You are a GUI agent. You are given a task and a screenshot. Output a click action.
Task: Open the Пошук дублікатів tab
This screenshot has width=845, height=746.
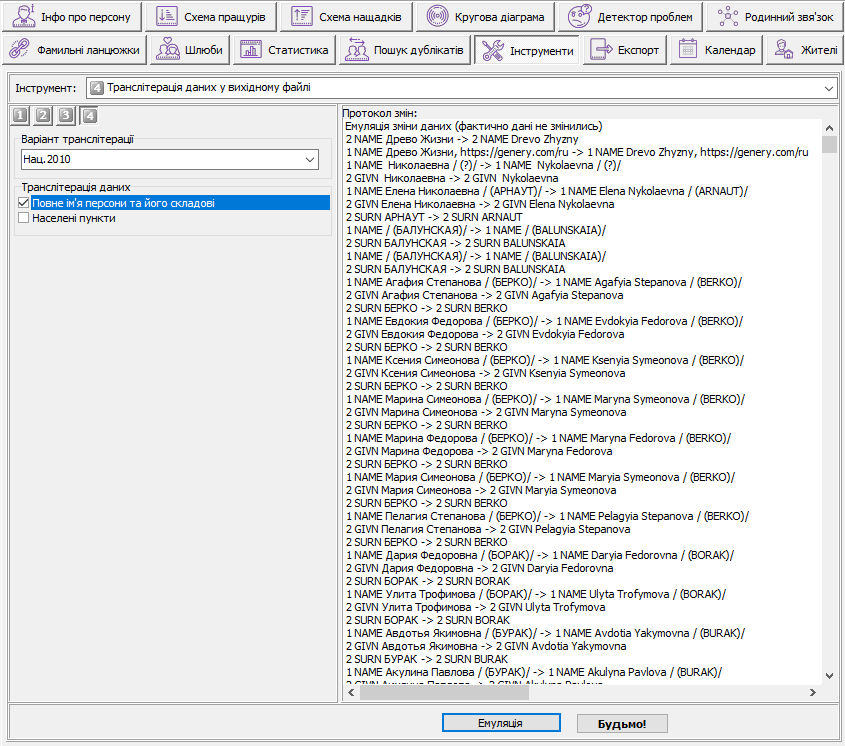pyautogui.click(x=403, y=50)
